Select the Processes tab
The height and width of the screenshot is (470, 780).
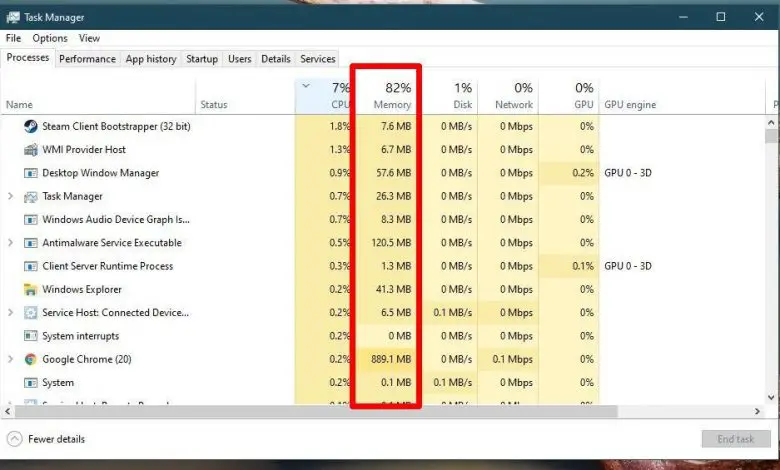(28, 58)
